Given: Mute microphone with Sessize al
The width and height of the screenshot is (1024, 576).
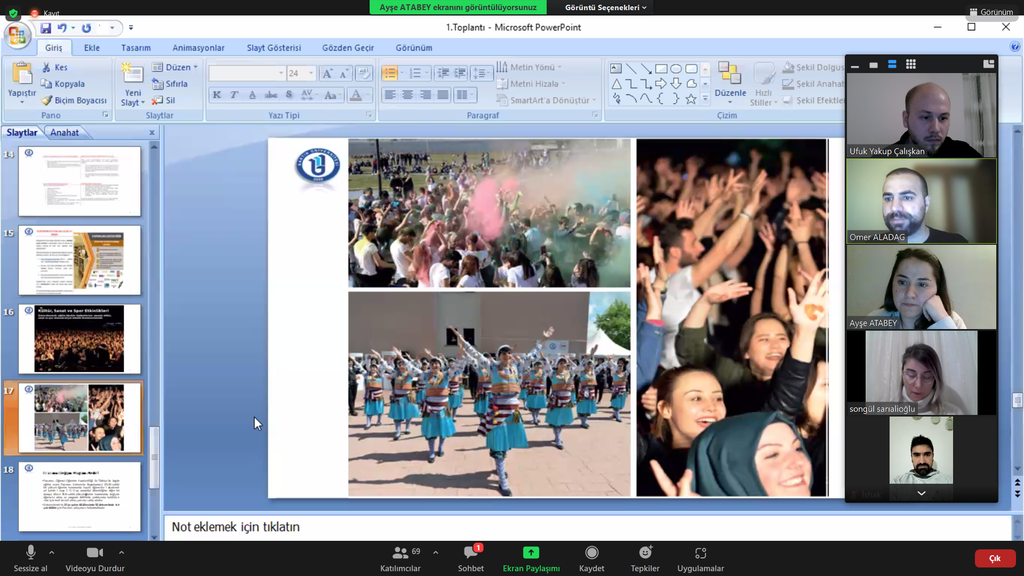Looking at the screenshot, I should (x=30, y=559).
